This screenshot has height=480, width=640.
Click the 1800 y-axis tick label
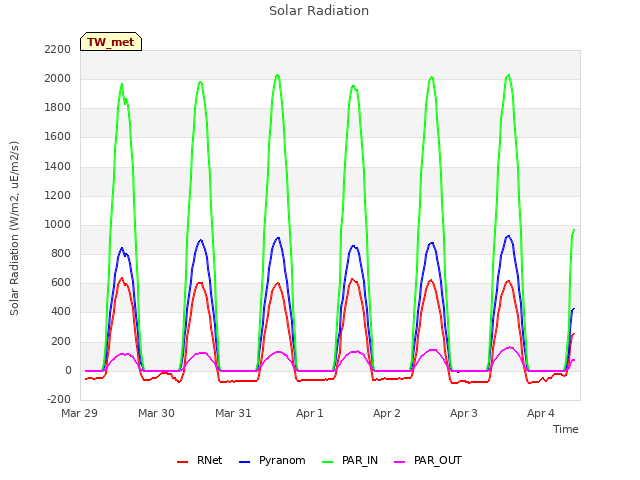(58, 108)
